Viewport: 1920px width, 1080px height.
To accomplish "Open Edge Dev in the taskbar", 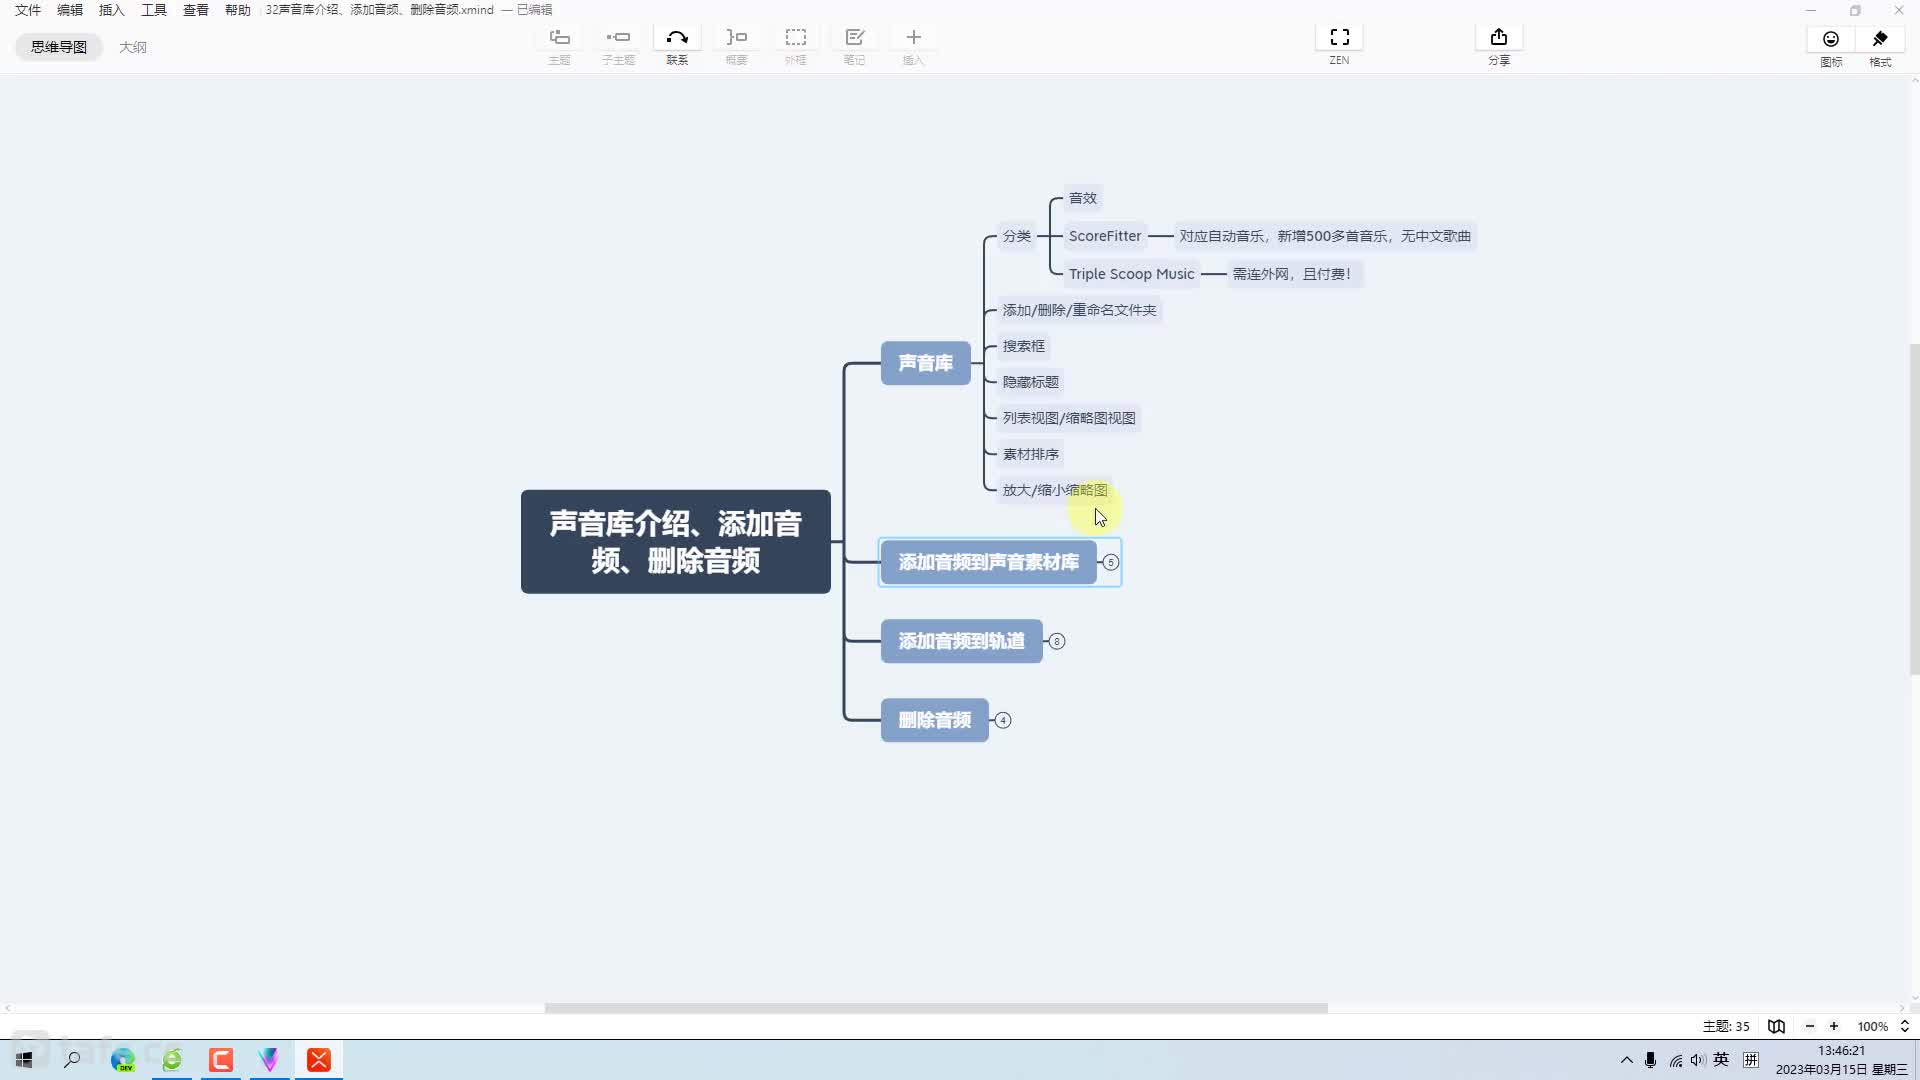I will pyautogui.click(x=123, y=1060).
